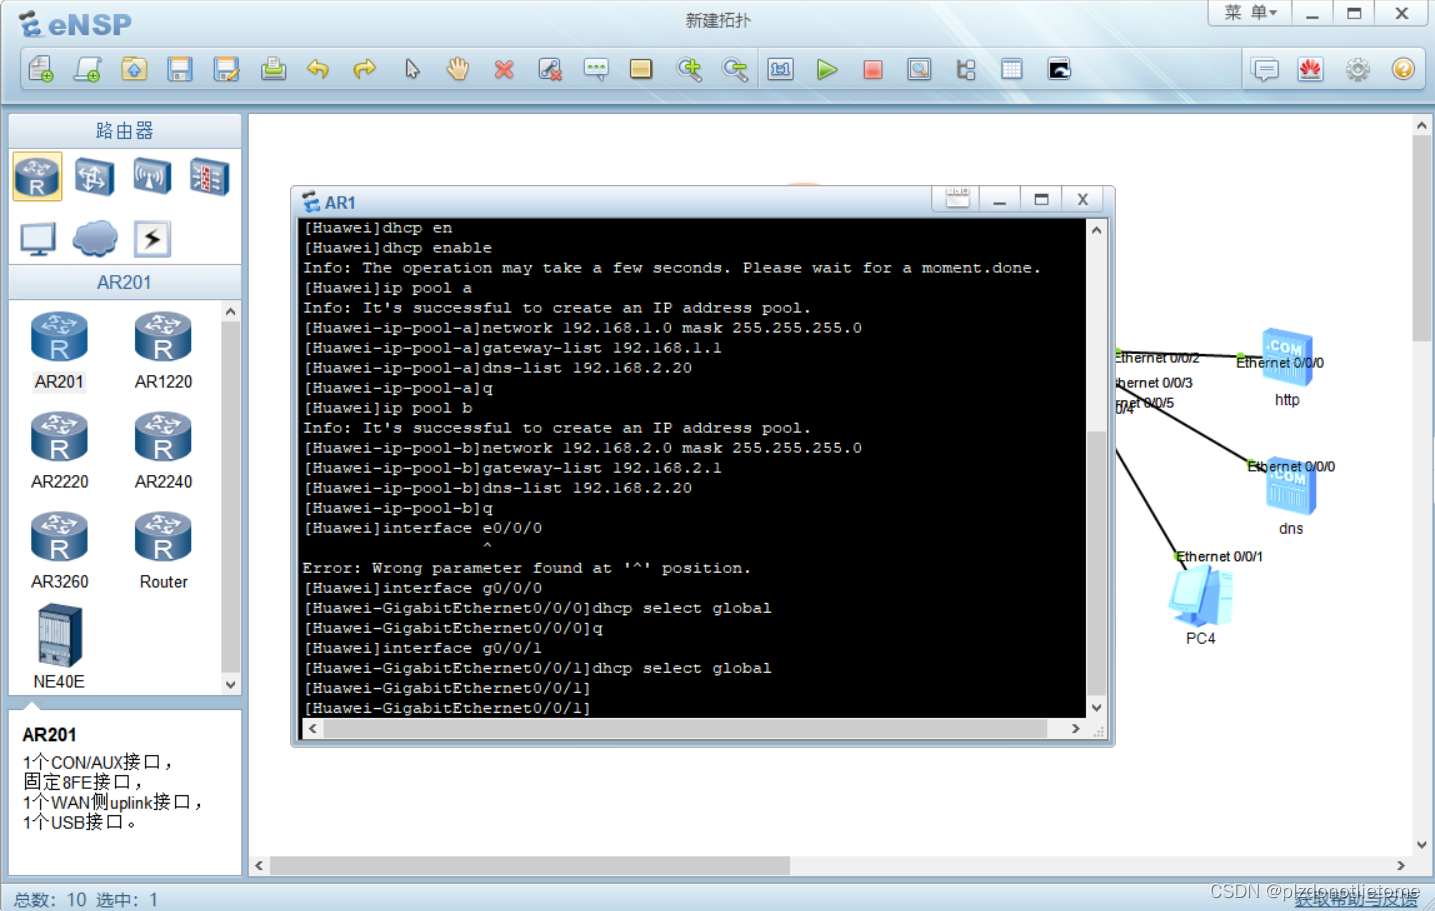This screenshot has height=911, width=1435.
Task: Choose the NE40E device model
Action: (x=59, y=647)
